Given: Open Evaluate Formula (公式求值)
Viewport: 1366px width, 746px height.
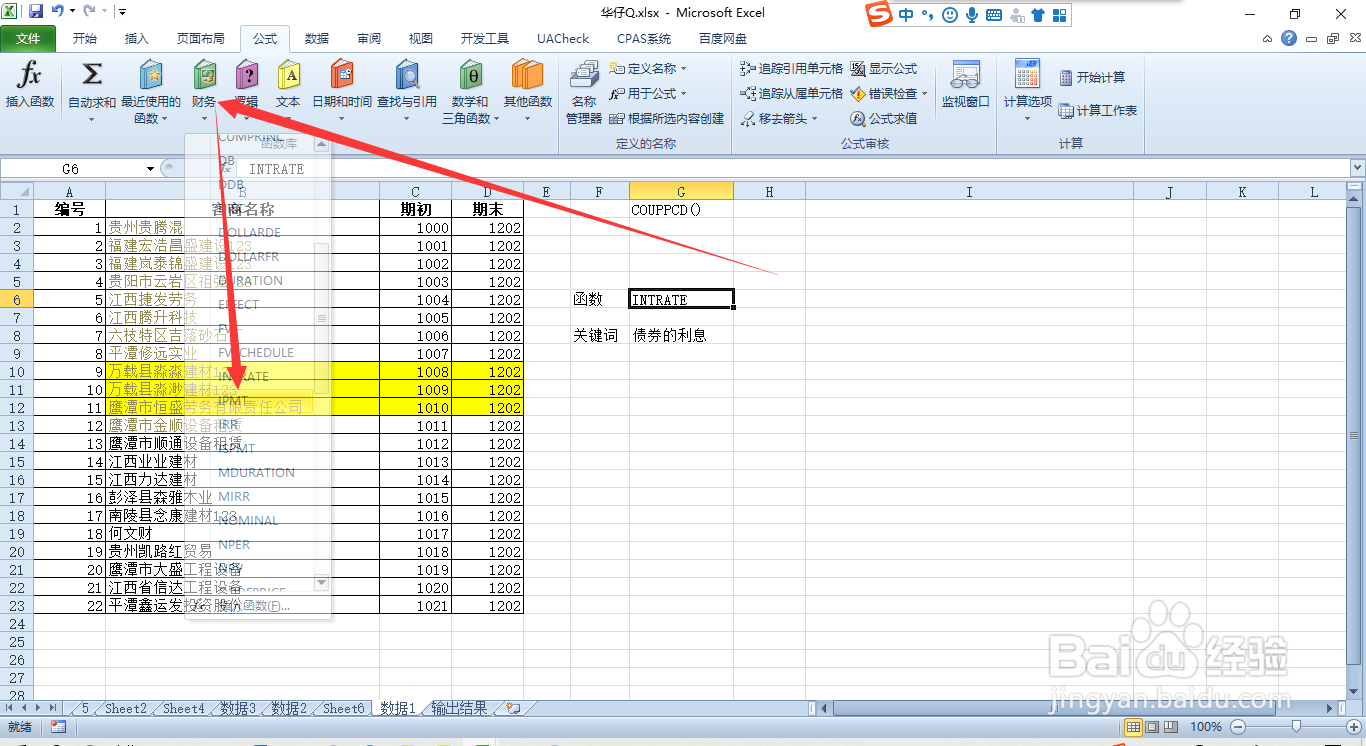Looking at the screenshot, I should coord(884,118).
